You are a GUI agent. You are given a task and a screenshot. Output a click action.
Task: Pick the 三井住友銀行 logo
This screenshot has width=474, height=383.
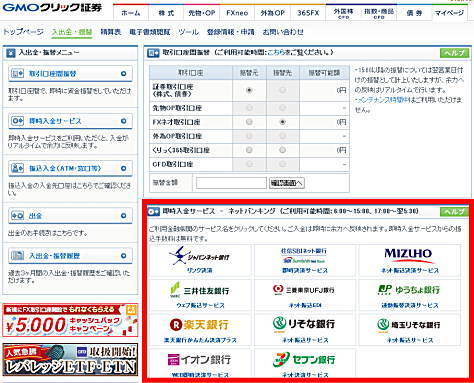(x=200, y=290)
